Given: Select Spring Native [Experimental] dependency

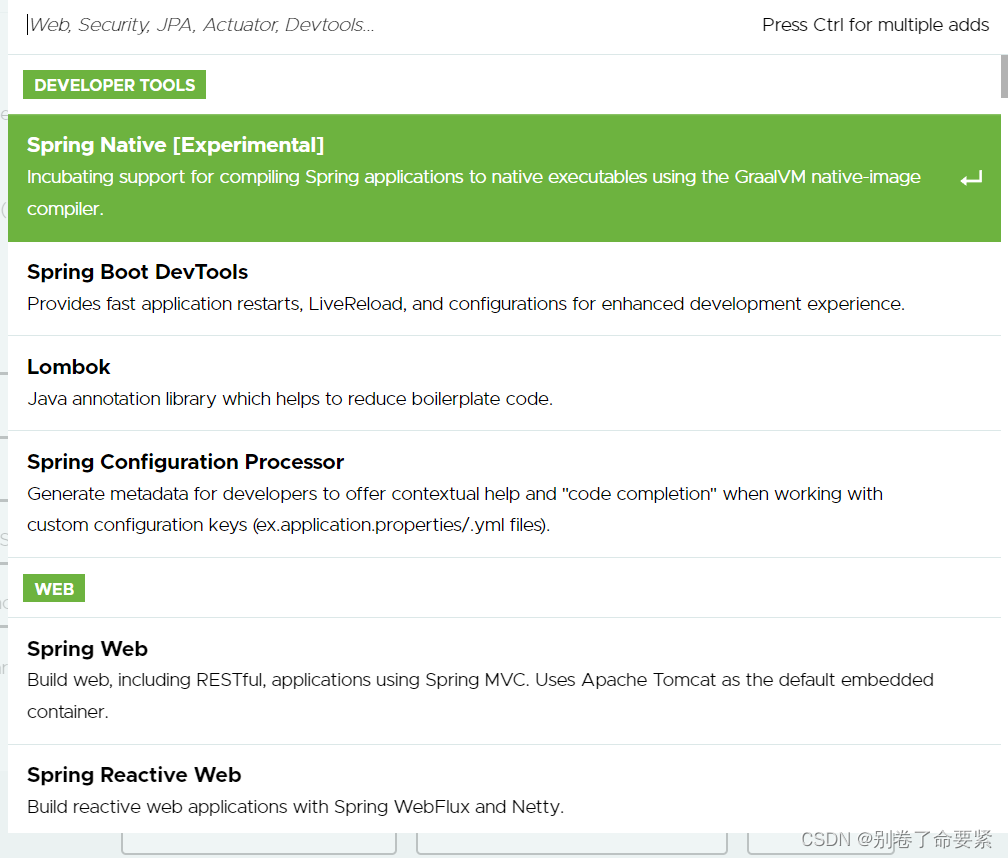Looking at the screenshot, I should tap(504, 178).
